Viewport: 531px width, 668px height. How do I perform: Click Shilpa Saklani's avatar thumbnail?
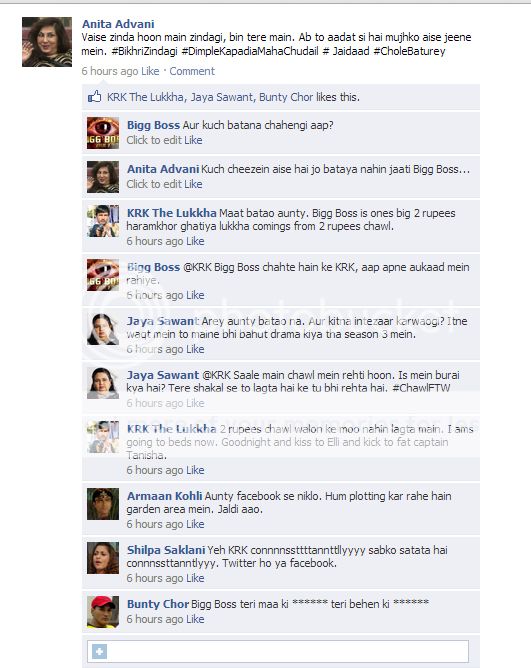[x=103, y=558]
